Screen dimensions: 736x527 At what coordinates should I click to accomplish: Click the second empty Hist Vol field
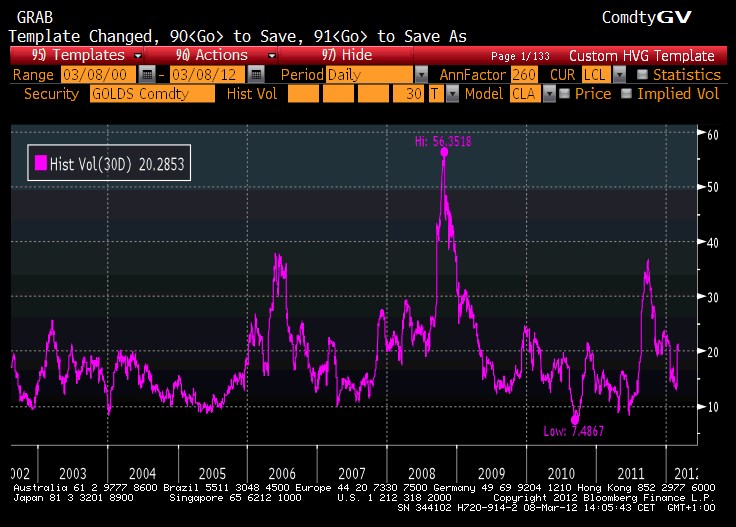tap(338, 94)
